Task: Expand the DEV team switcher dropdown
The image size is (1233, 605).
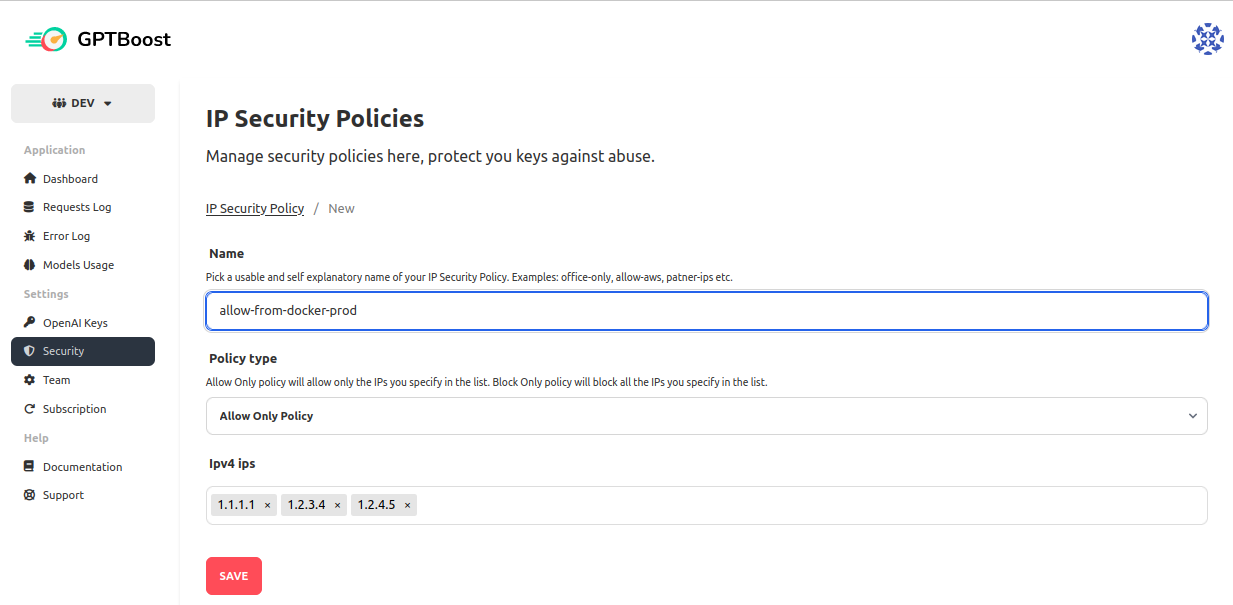Action: click(x=83, y=103)
